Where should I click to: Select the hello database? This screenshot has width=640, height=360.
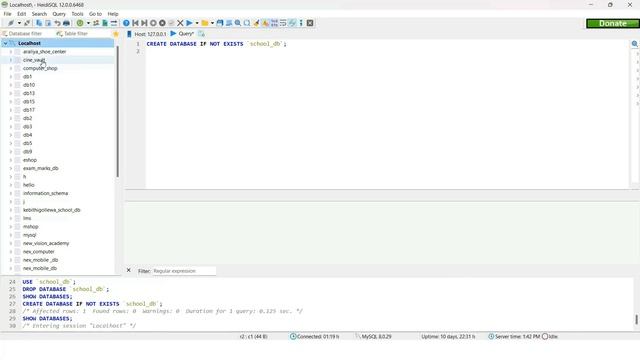(x=29, y=185)
